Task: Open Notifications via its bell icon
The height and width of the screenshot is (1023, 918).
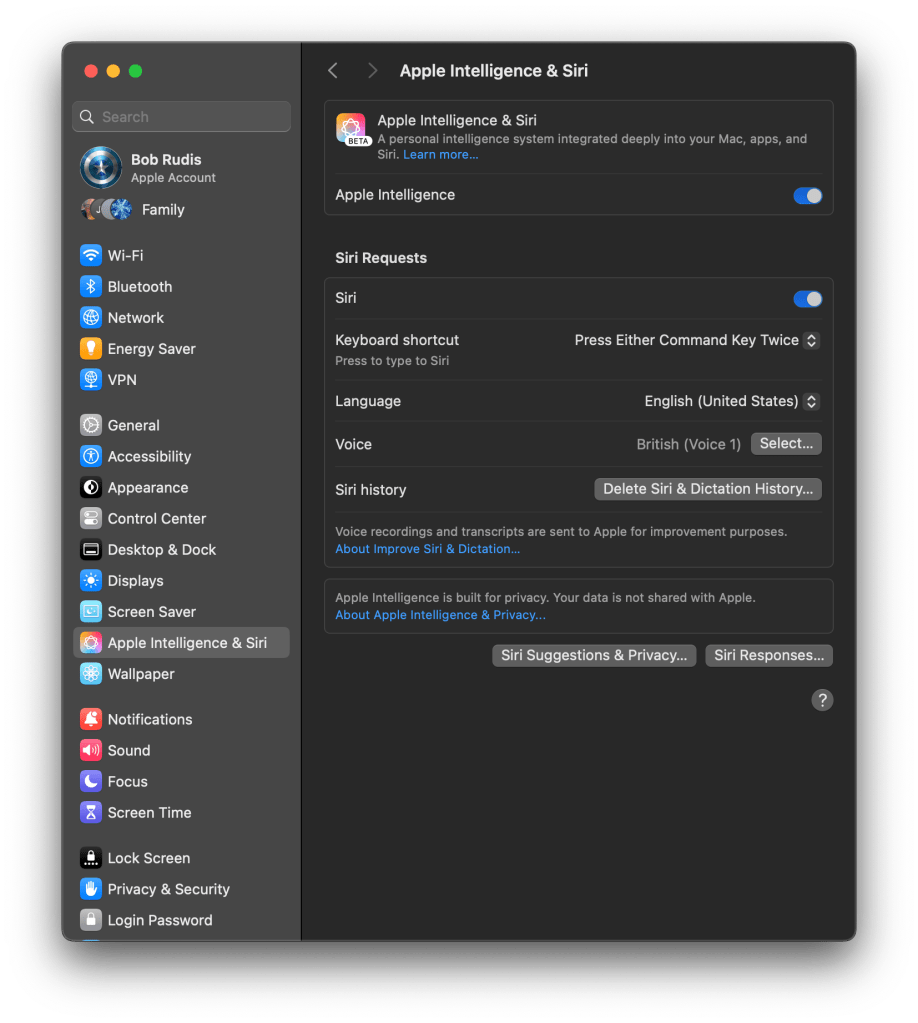Action: pos(91,719)
